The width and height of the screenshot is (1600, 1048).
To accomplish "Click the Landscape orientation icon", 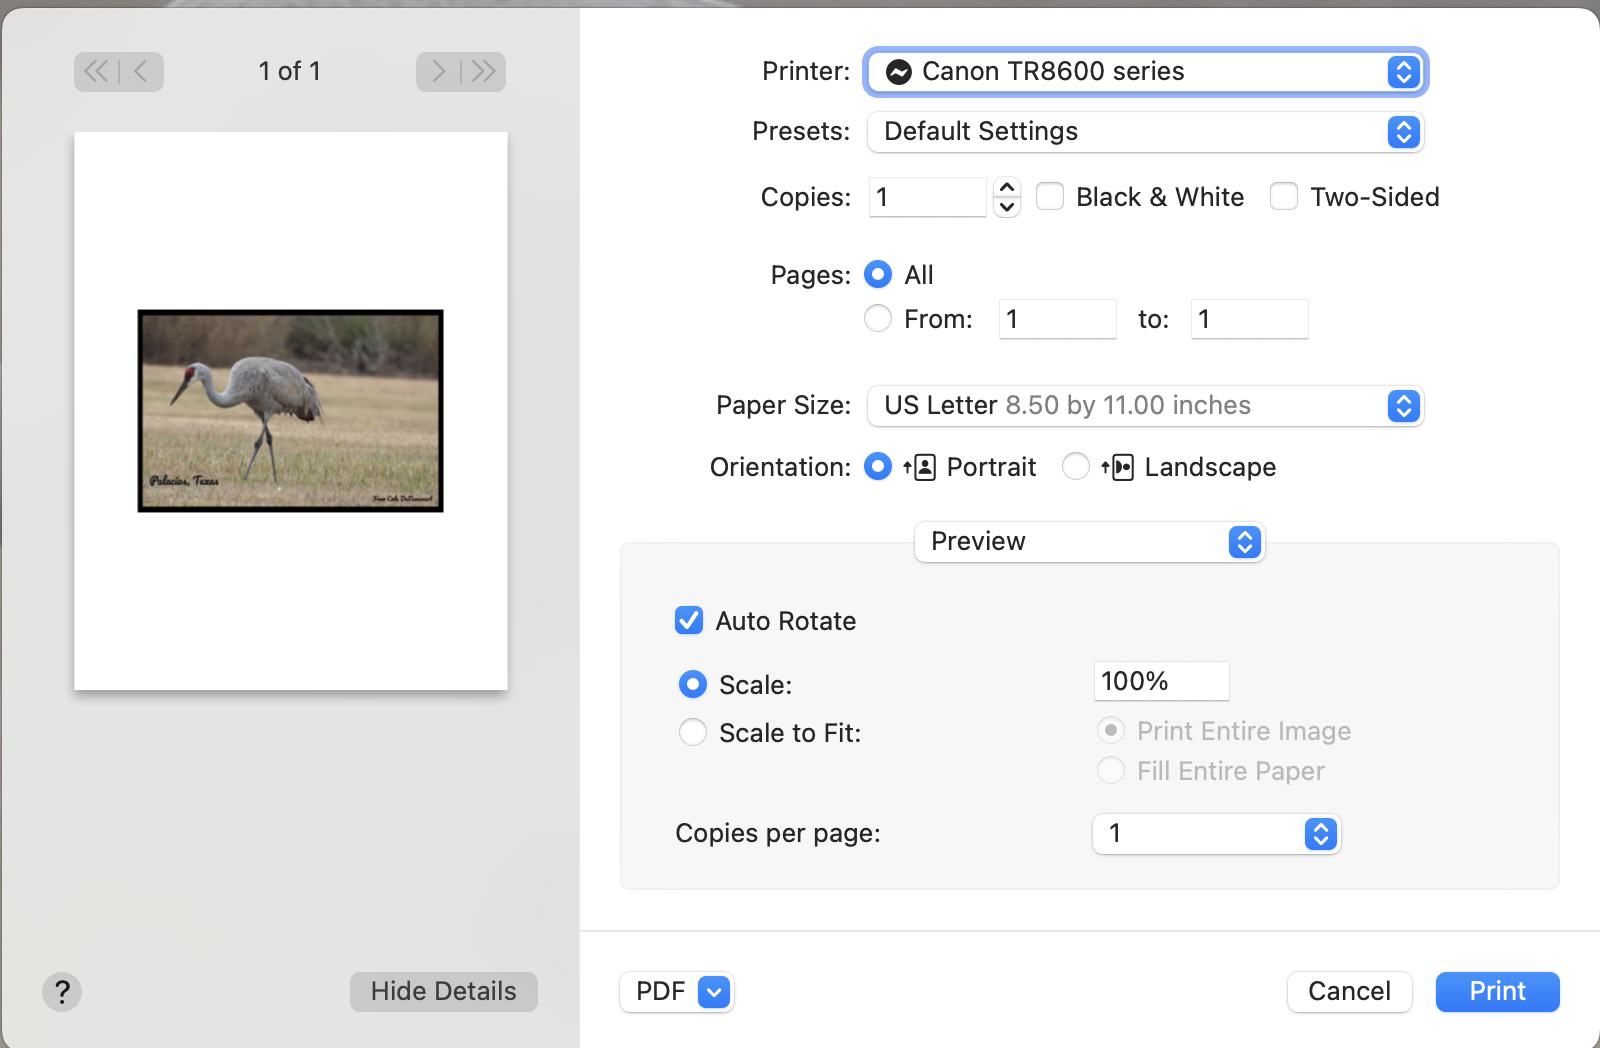I will coord(1118,467).
